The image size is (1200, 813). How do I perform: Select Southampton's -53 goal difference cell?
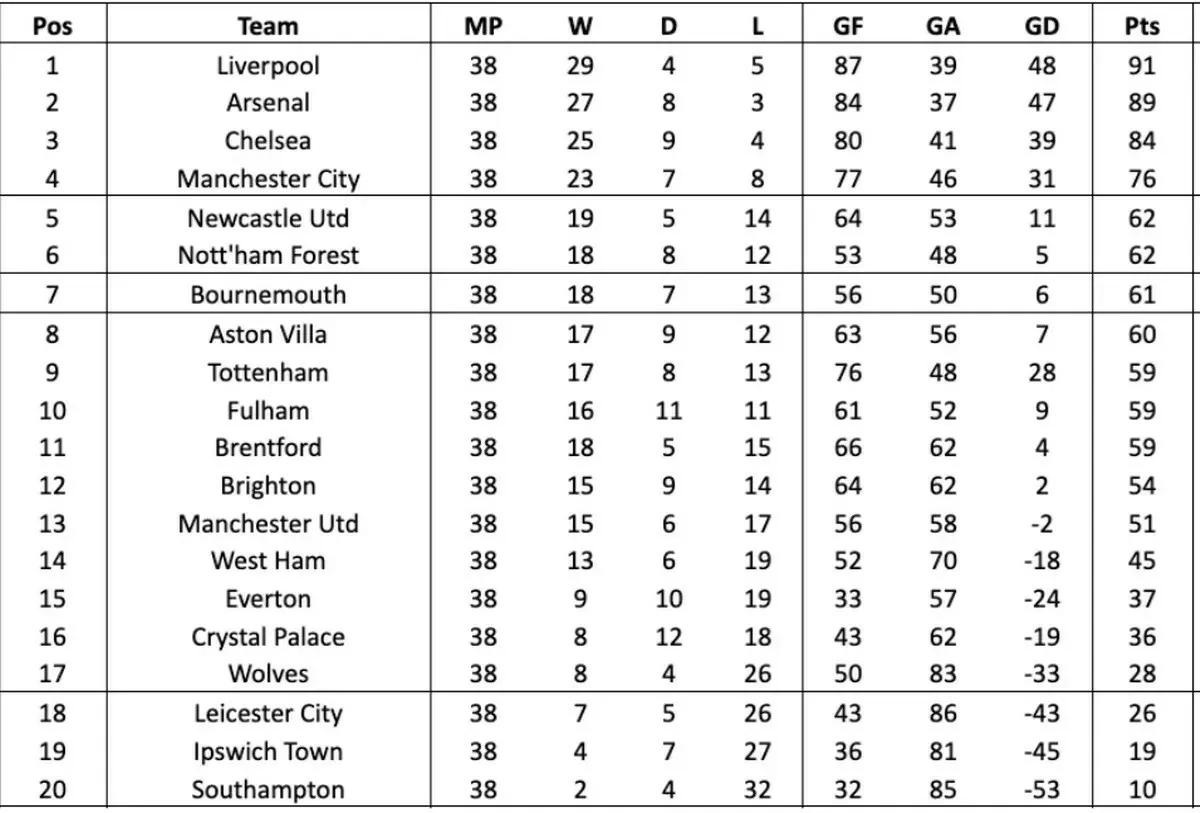tap(1042, 790)
